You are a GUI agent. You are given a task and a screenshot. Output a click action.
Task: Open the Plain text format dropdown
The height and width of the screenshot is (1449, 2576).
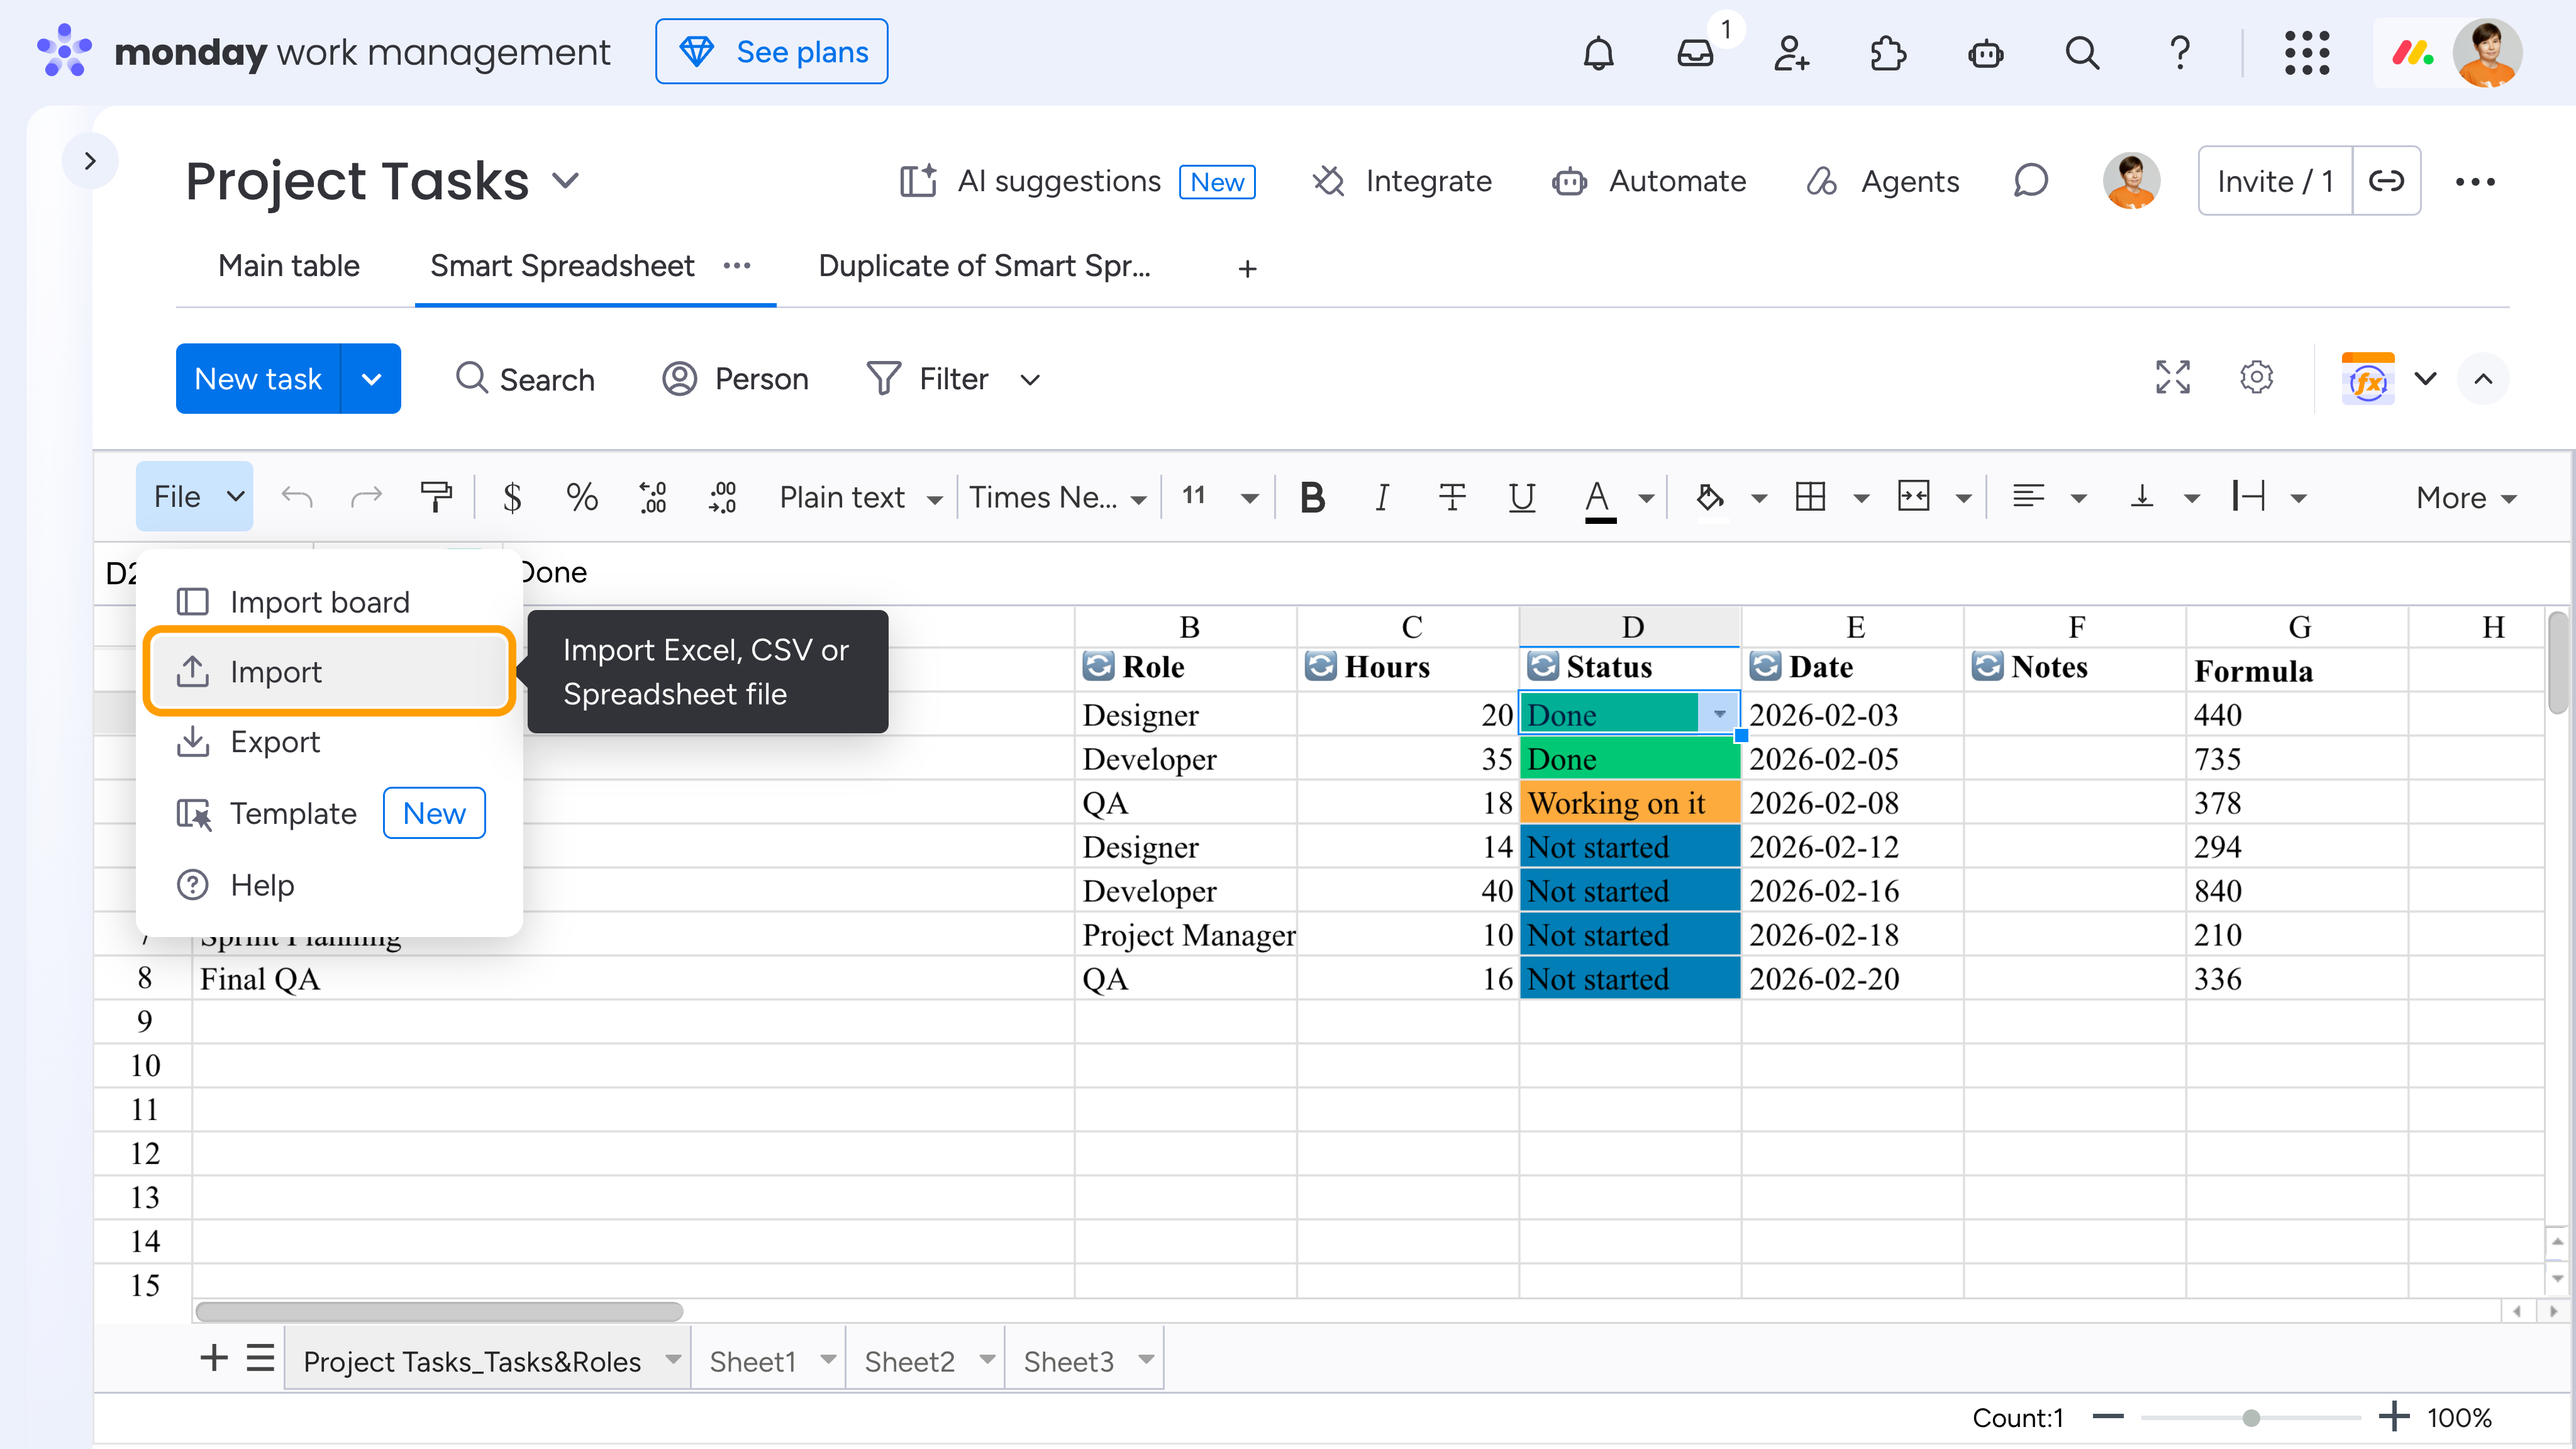tap(860, 498)
